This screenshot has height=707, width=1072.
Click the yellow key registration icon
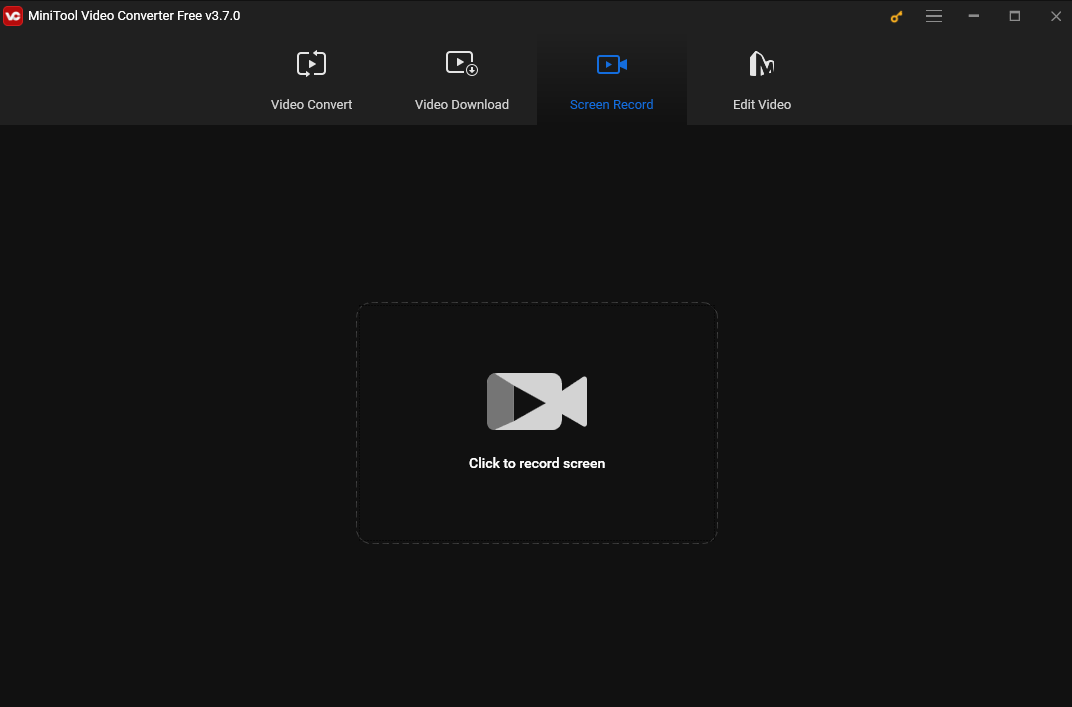tap(895, 16)
